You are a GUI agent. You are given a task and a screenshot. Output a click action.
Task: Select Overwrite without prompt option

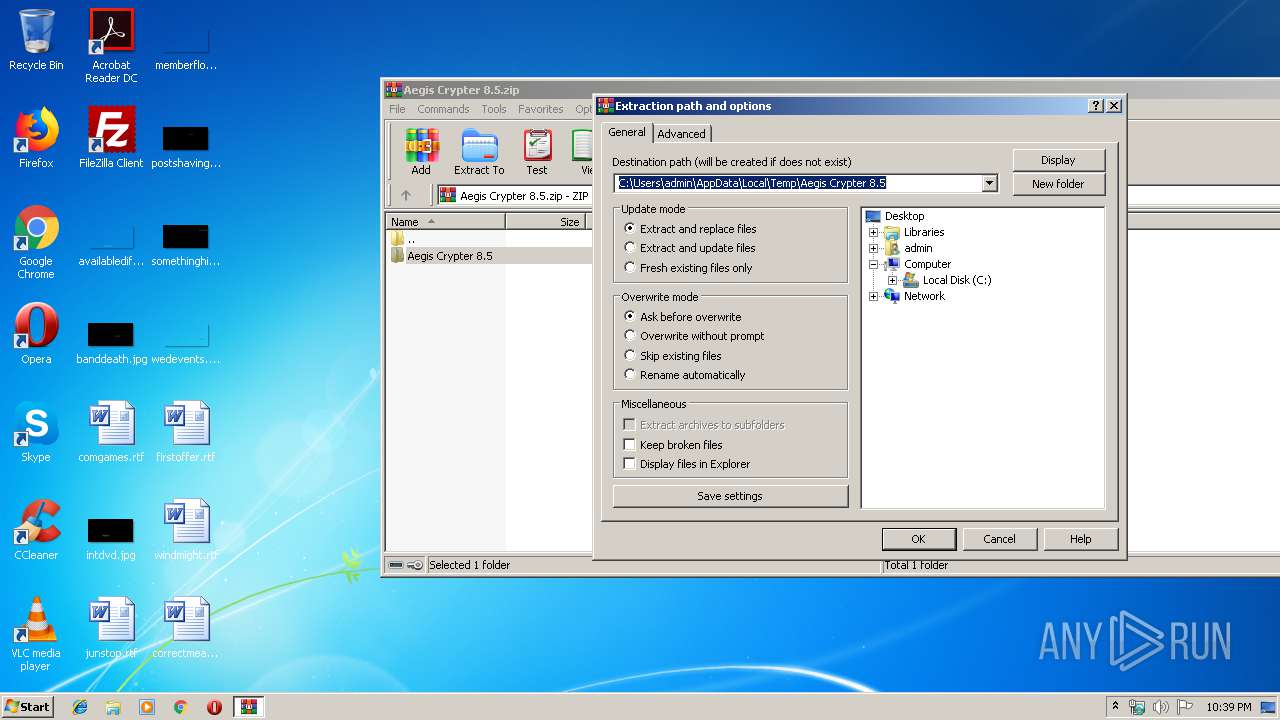[x=694, y=336]
